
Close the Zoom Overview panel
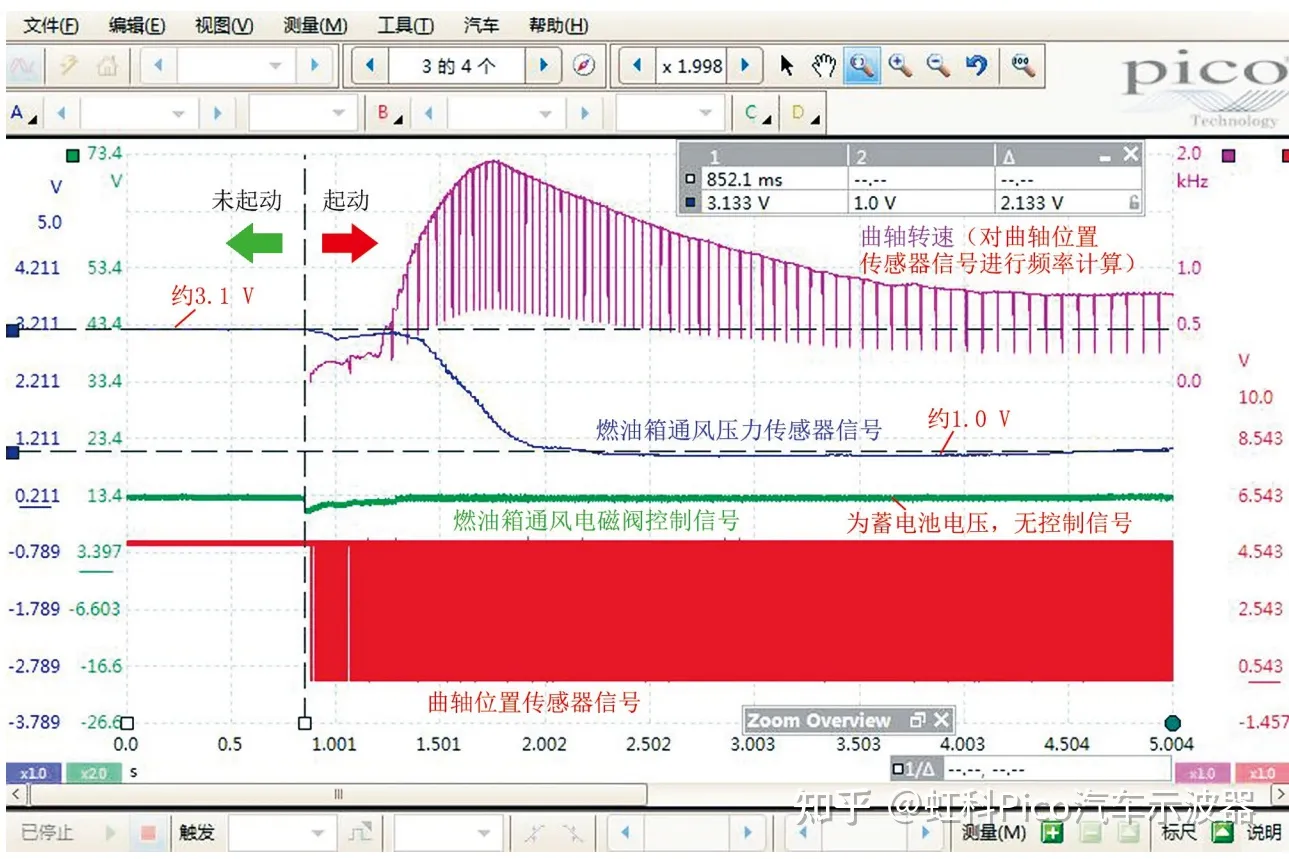[x=941, y=720]
